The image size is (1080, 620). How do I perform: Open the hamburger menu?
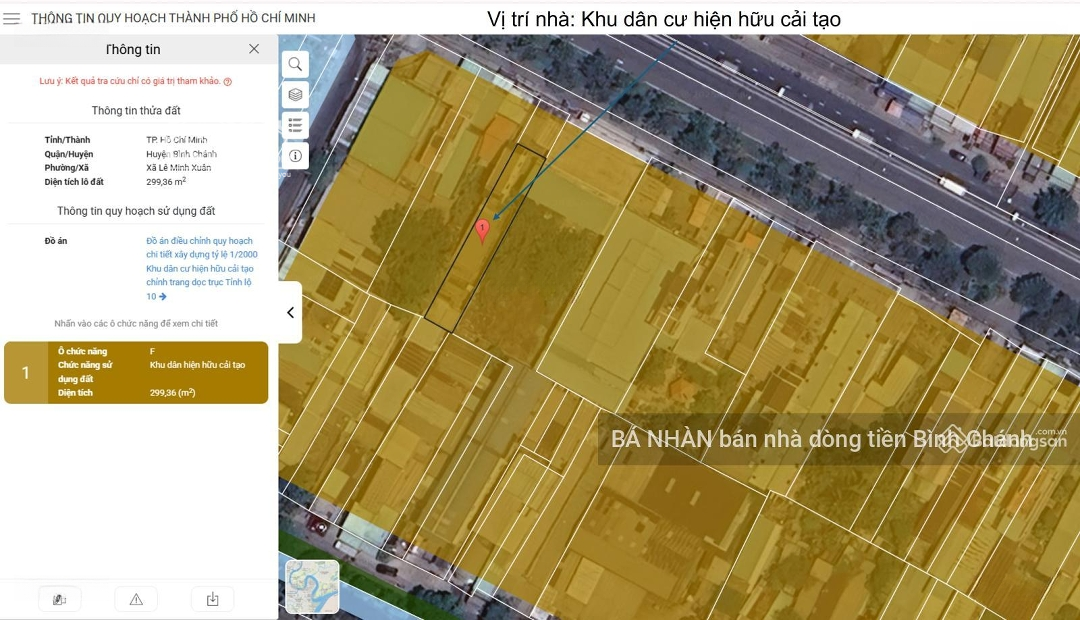pos(12,18)
